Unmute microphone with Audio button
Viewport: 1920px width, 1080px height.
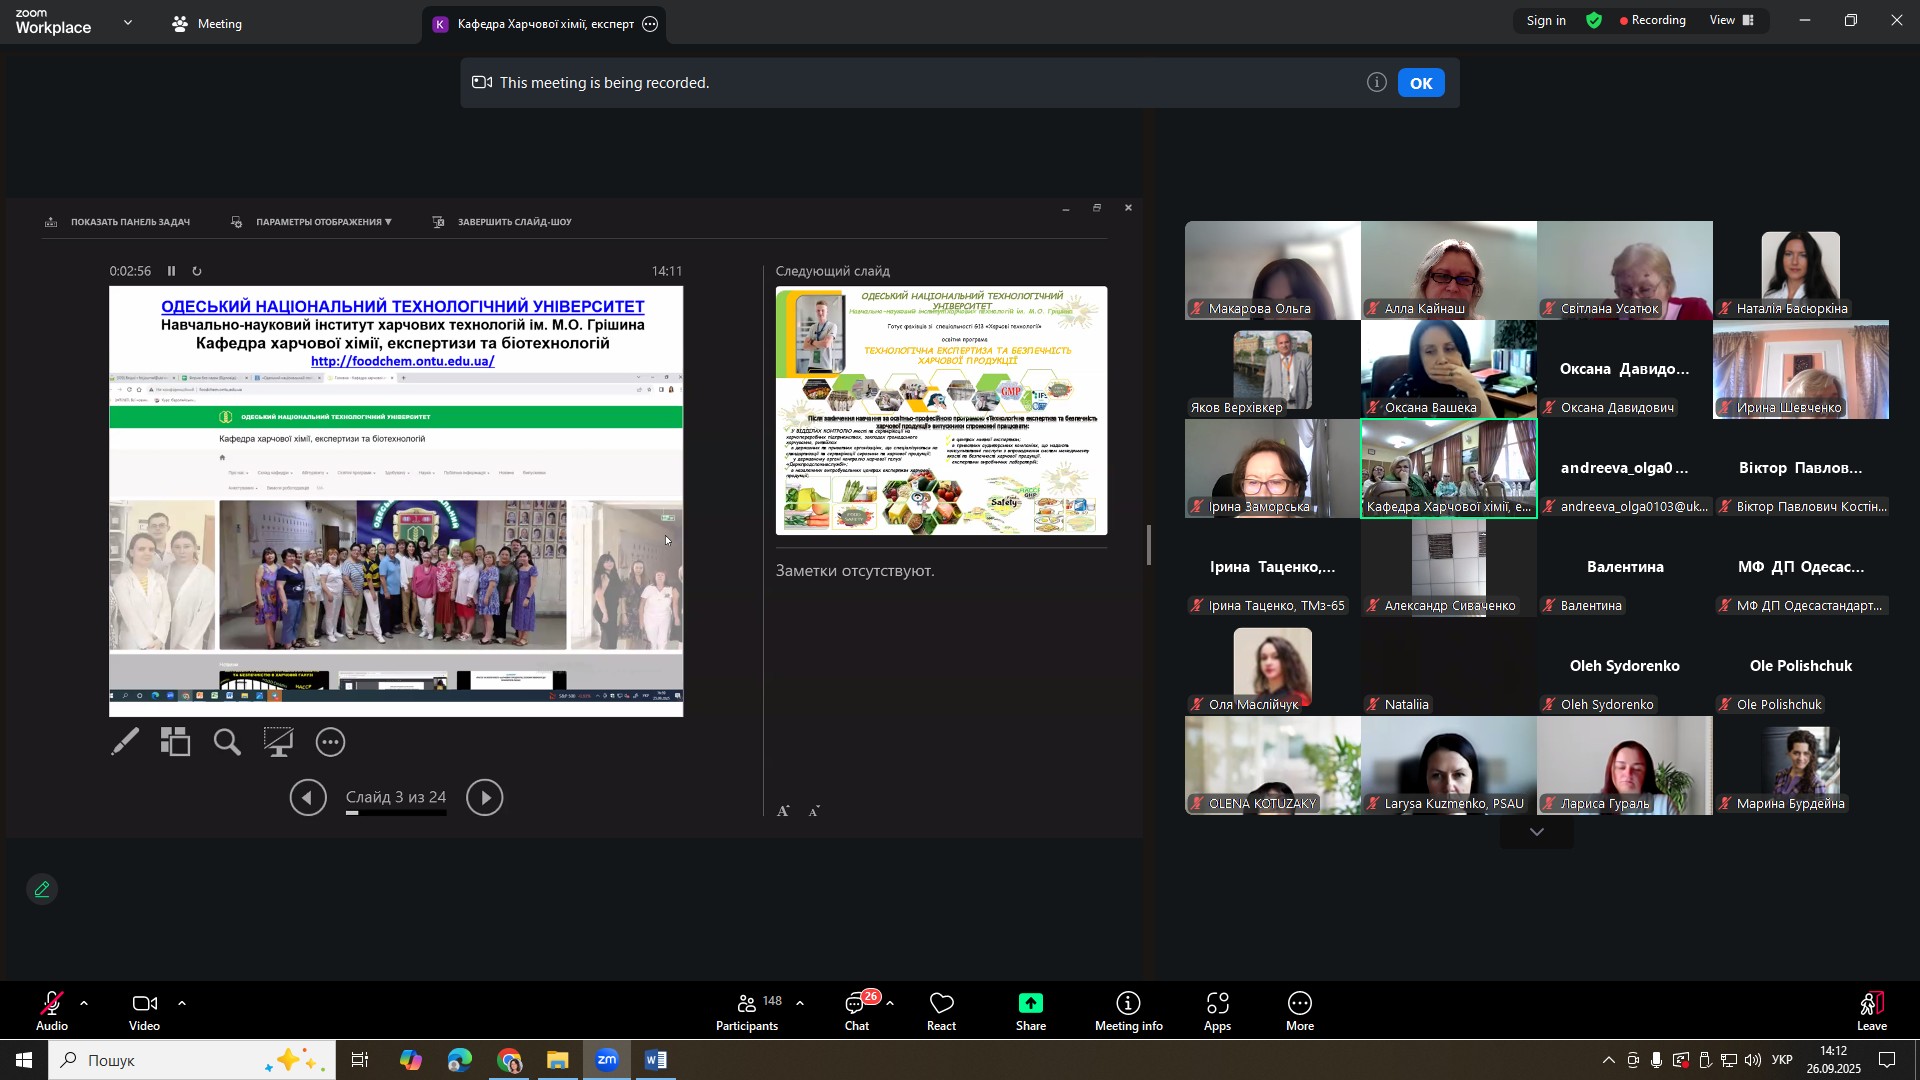pos(51,1005)
